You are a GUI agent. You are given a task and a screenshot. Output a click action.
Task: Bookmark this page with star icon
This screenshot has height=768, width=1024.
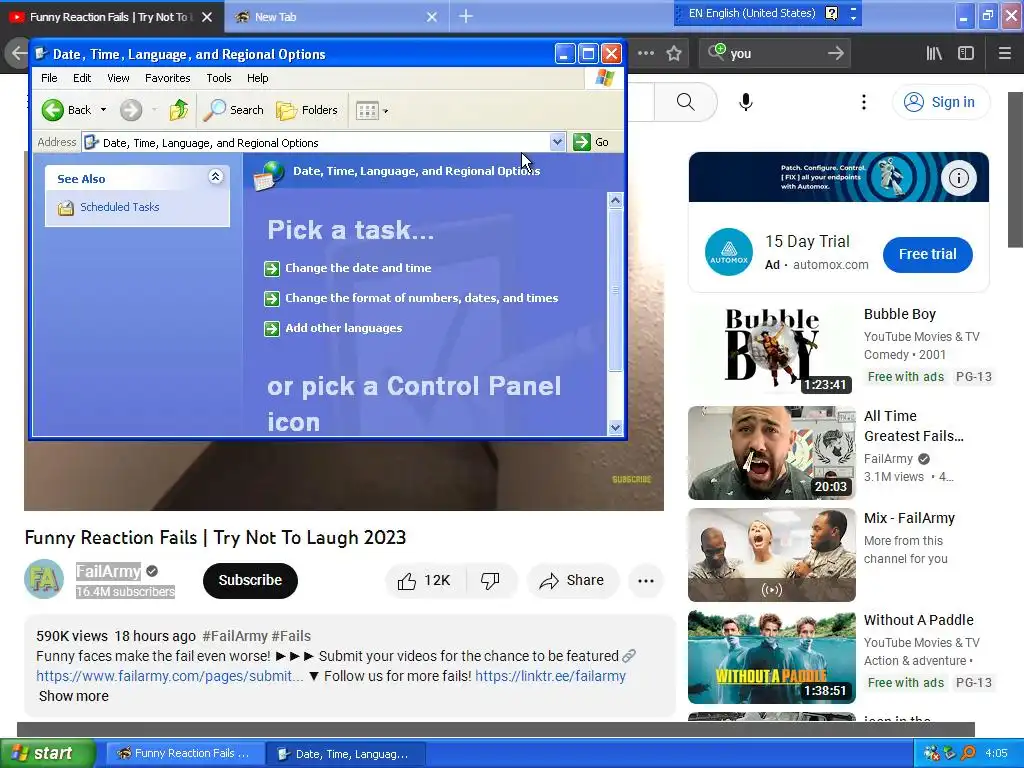(674, 53)
